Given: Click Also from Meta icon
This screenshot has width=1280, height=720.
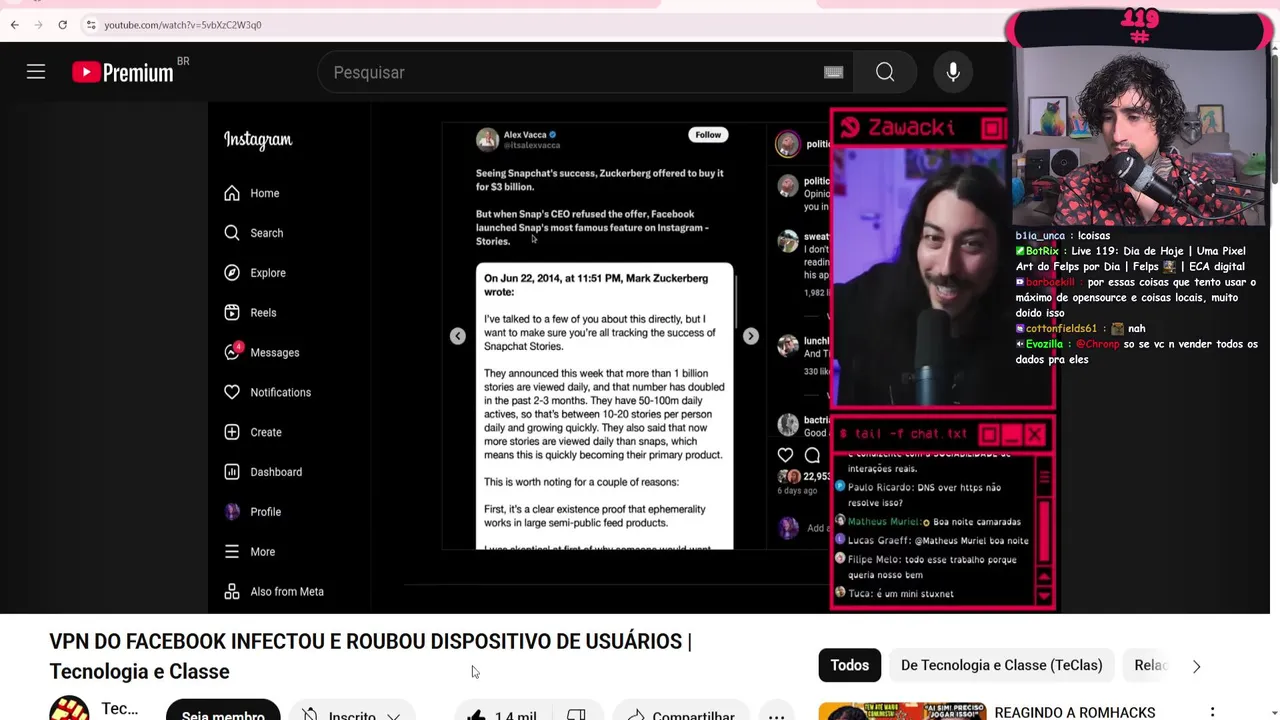Looking at the screenshot, I should [232, 592].
